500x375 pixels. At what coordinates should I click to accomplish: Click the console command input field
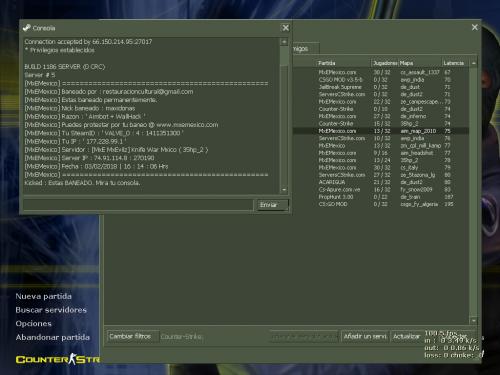[x=138, y=205]
